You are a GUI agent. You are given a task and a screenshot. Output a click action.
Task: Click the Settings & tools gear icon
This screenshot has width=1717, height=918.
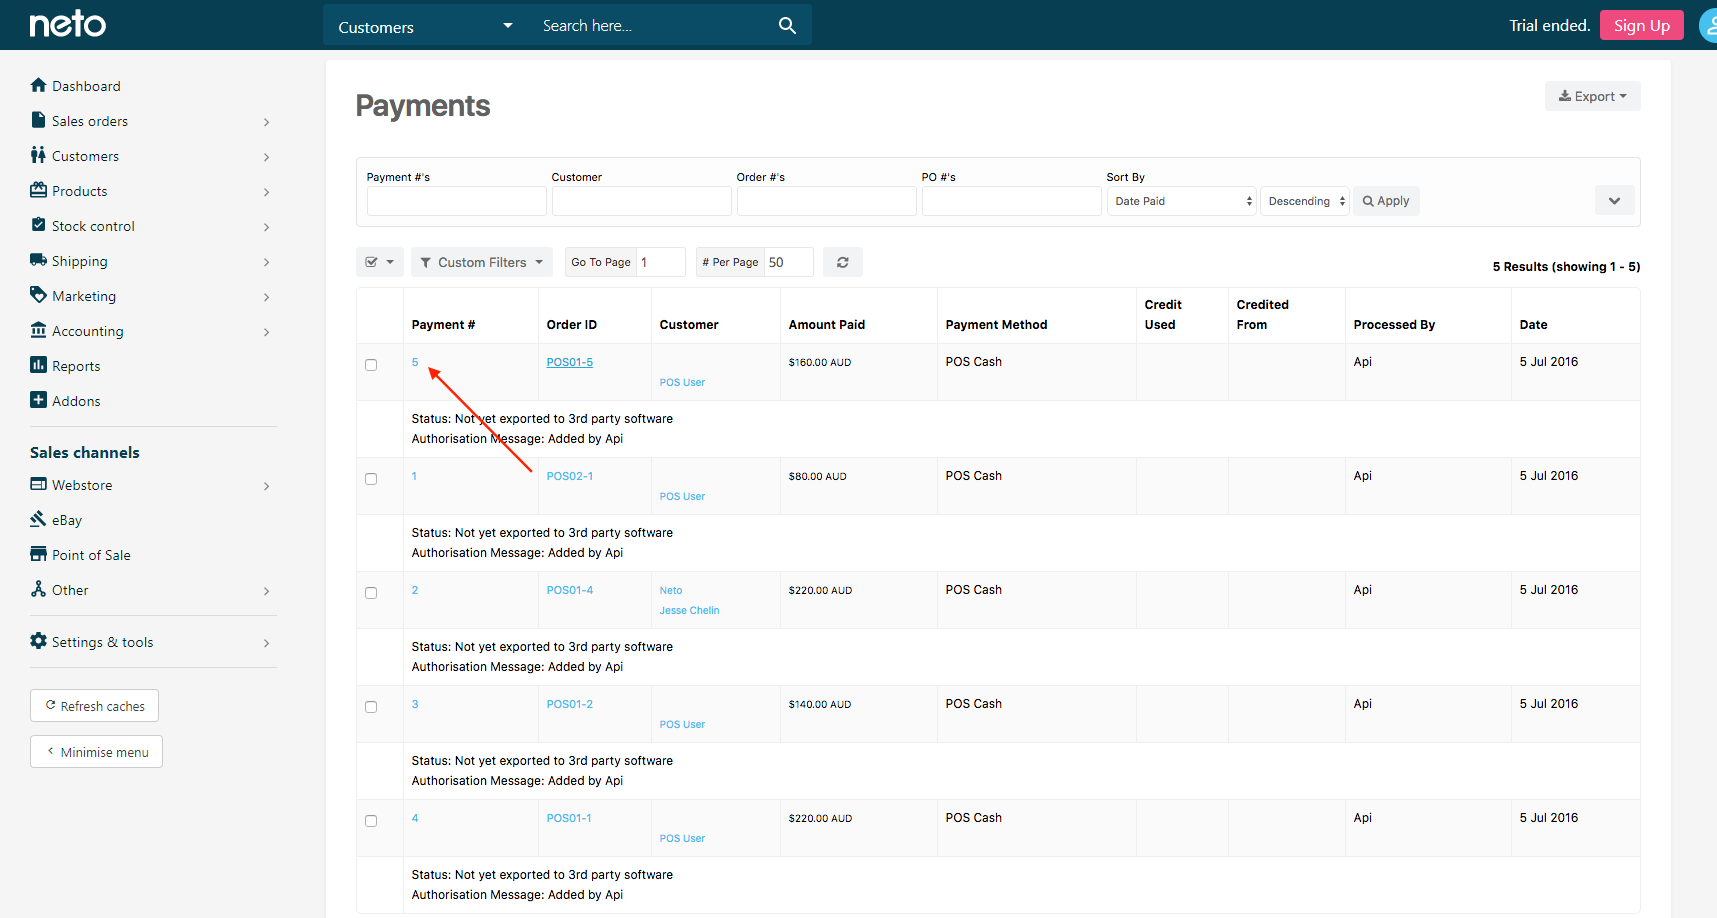[x=38, y=641]
